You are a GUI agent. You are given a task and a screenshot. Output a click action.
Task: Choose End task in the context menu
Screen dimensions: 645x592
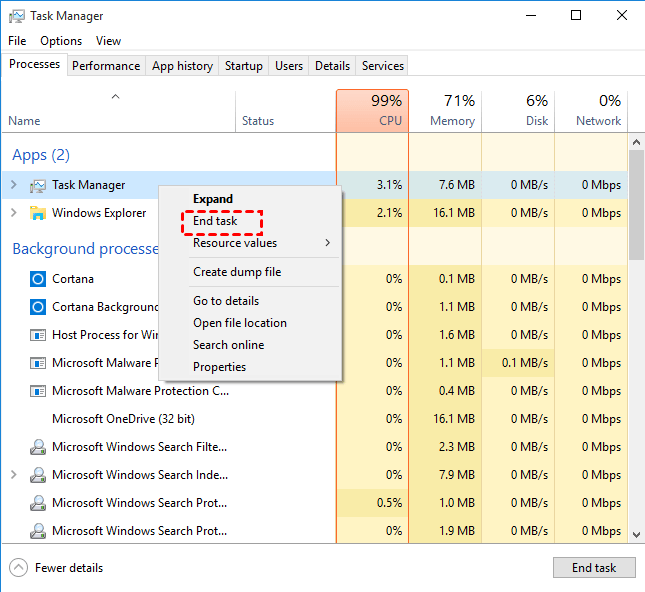[215, 221]
